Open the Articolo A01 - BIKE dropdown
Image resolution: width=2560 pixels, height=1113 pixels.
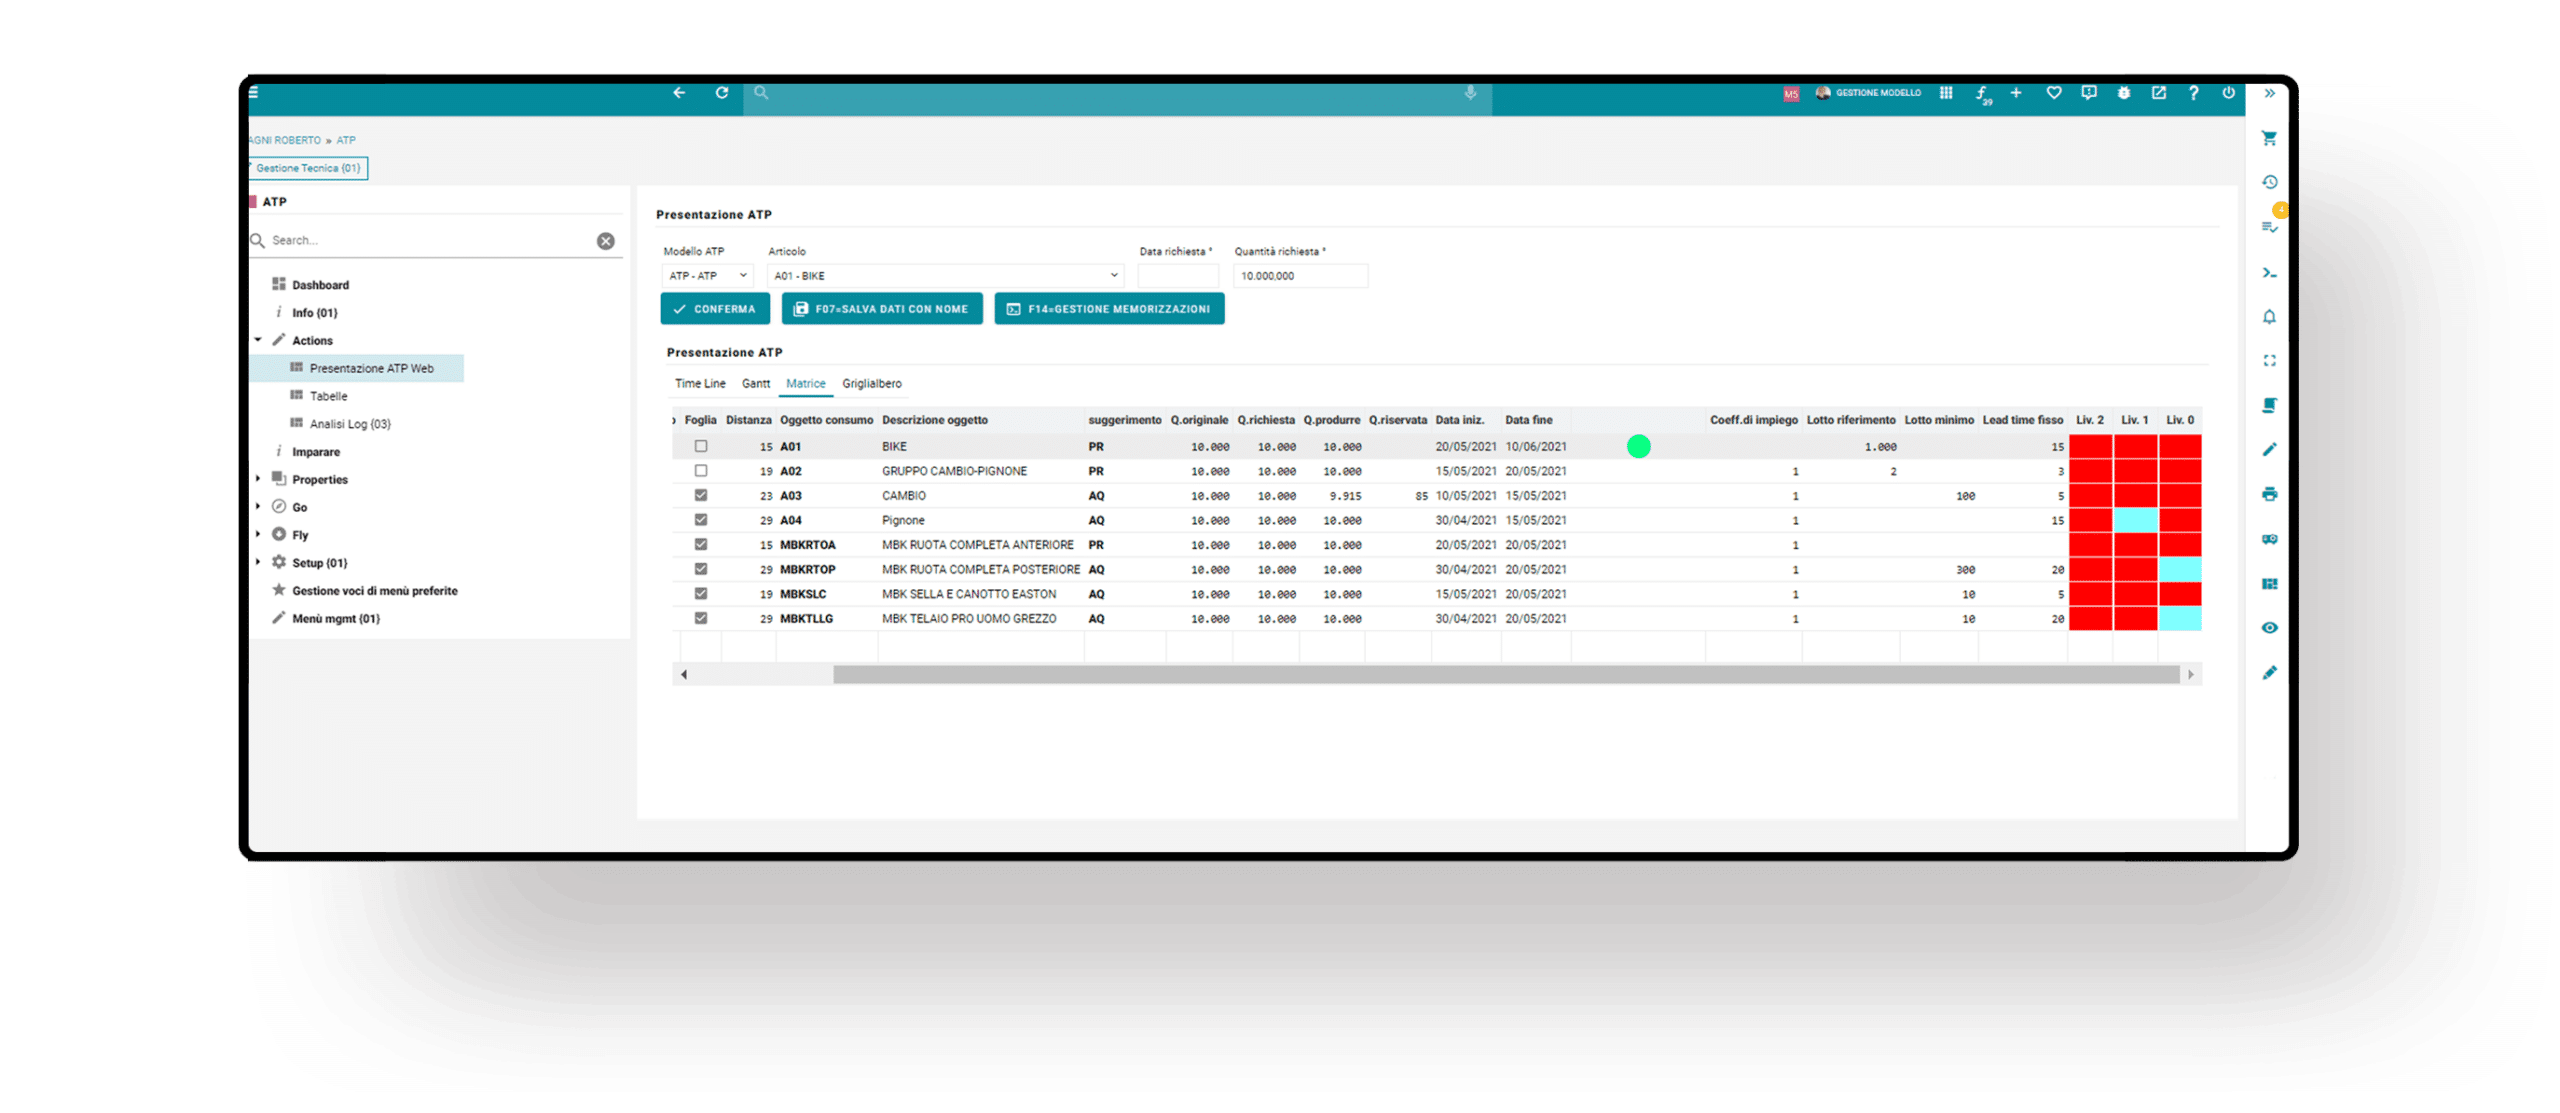tap(945, 276)
